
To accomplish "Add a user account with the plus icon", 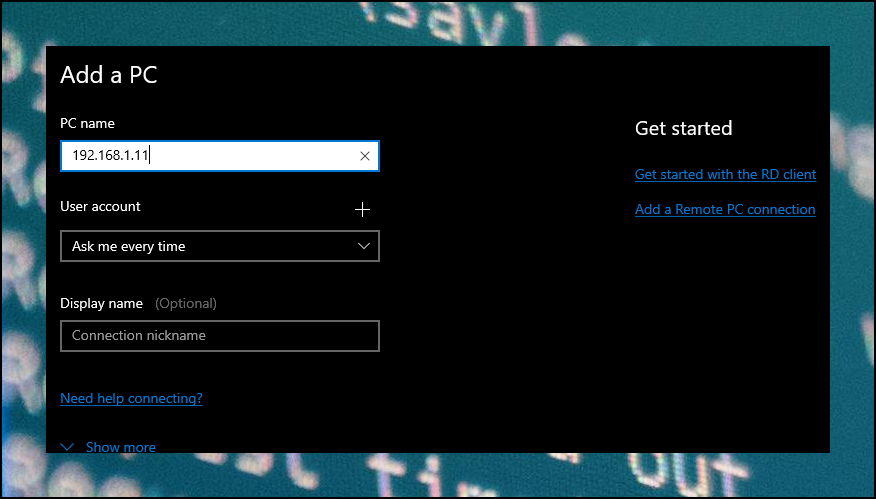I will pyautogui.click(x=363, y=210).
